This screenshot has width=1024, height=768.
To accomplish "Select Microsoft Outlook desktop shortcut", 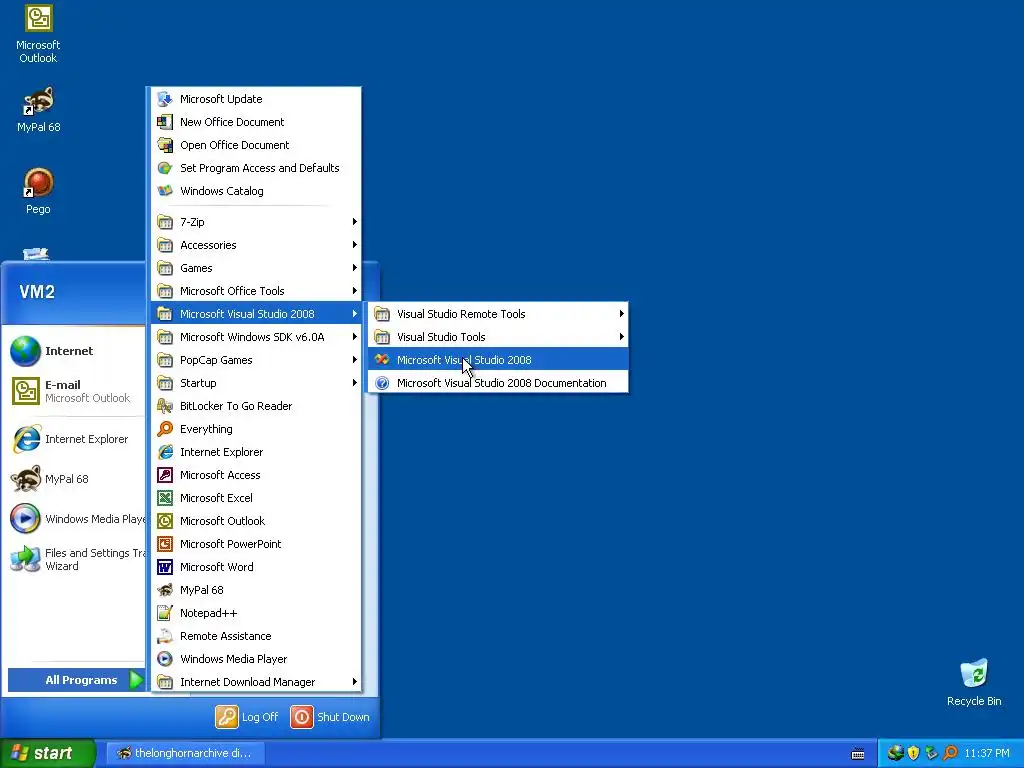I will [38, 34].
